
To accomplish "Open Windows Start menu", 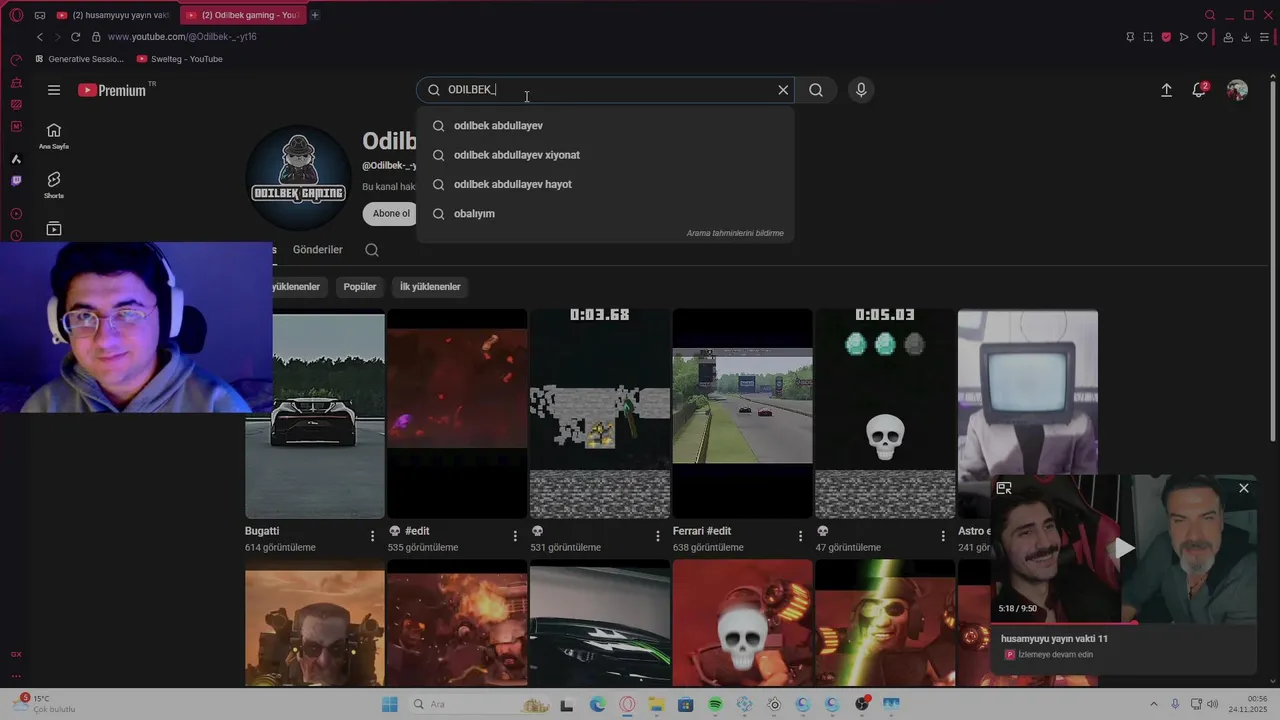I will click(x=389, y=704).
